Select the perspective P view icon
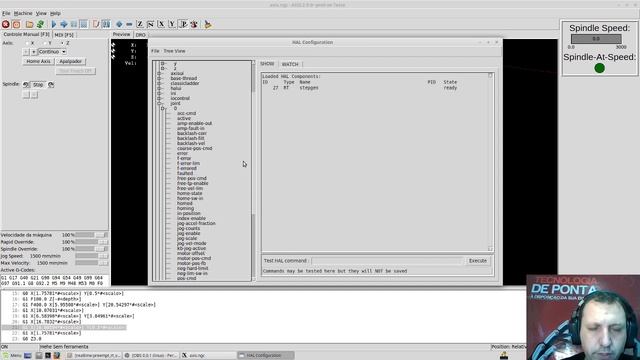This screenshot has width=640, height=360. [183, 24]
